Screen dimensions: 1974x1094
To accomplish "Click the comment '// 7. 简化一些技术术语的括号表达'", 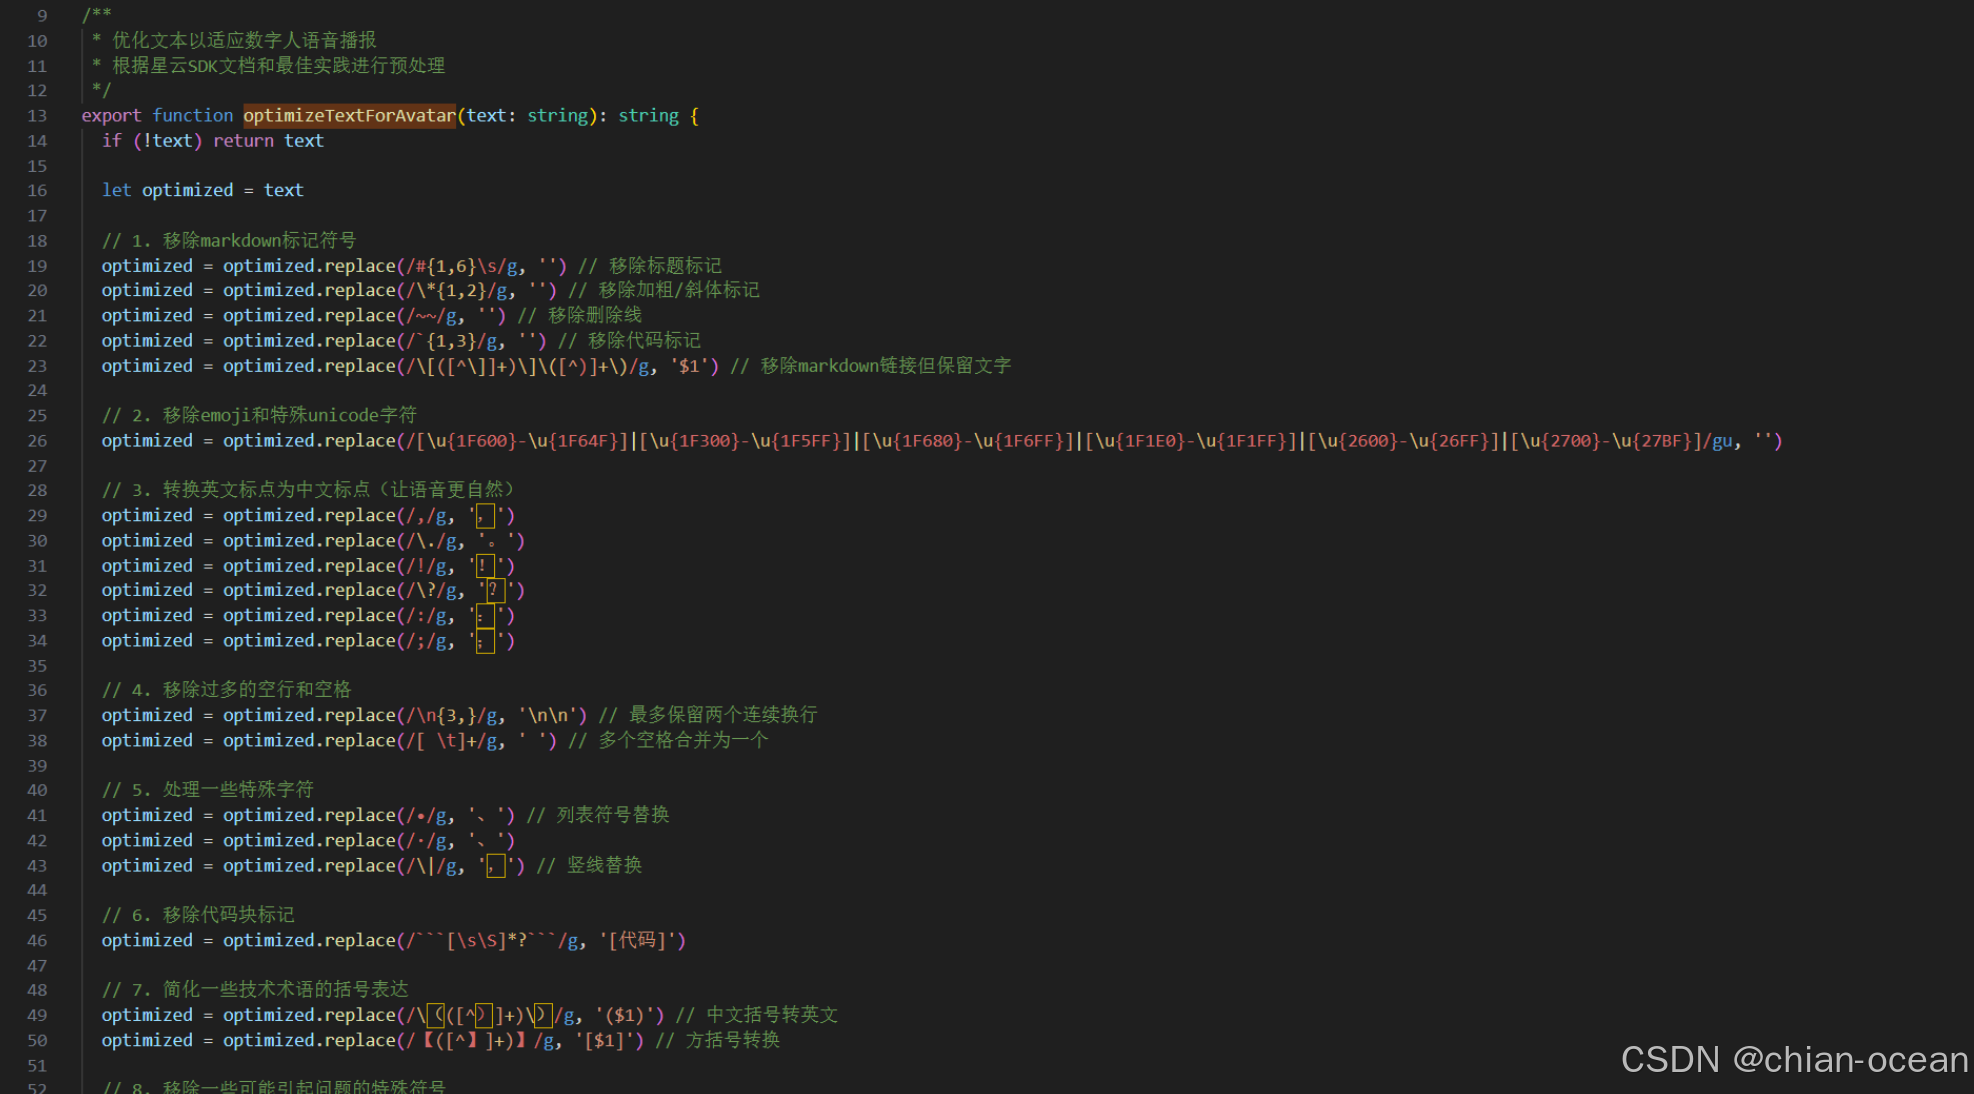I will click(255, 989).
